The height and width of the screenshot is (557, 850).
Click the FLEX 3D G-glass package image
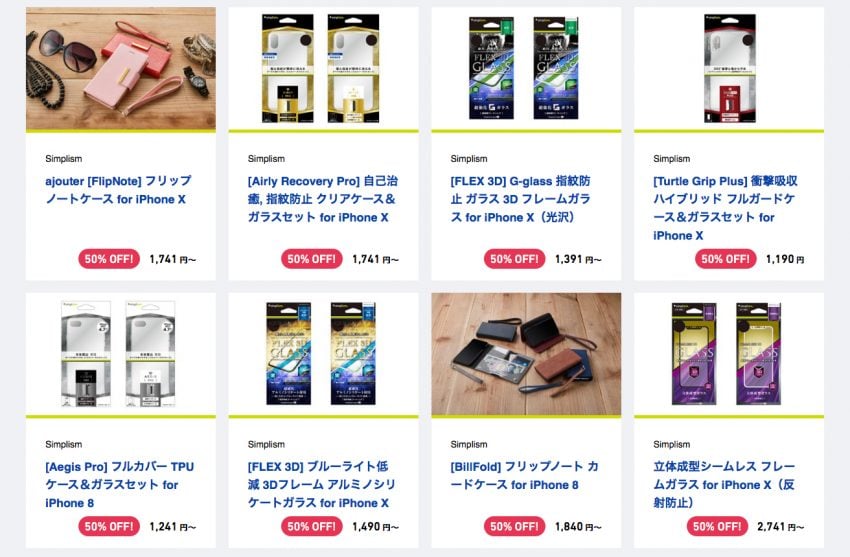(x=524, y=69)
